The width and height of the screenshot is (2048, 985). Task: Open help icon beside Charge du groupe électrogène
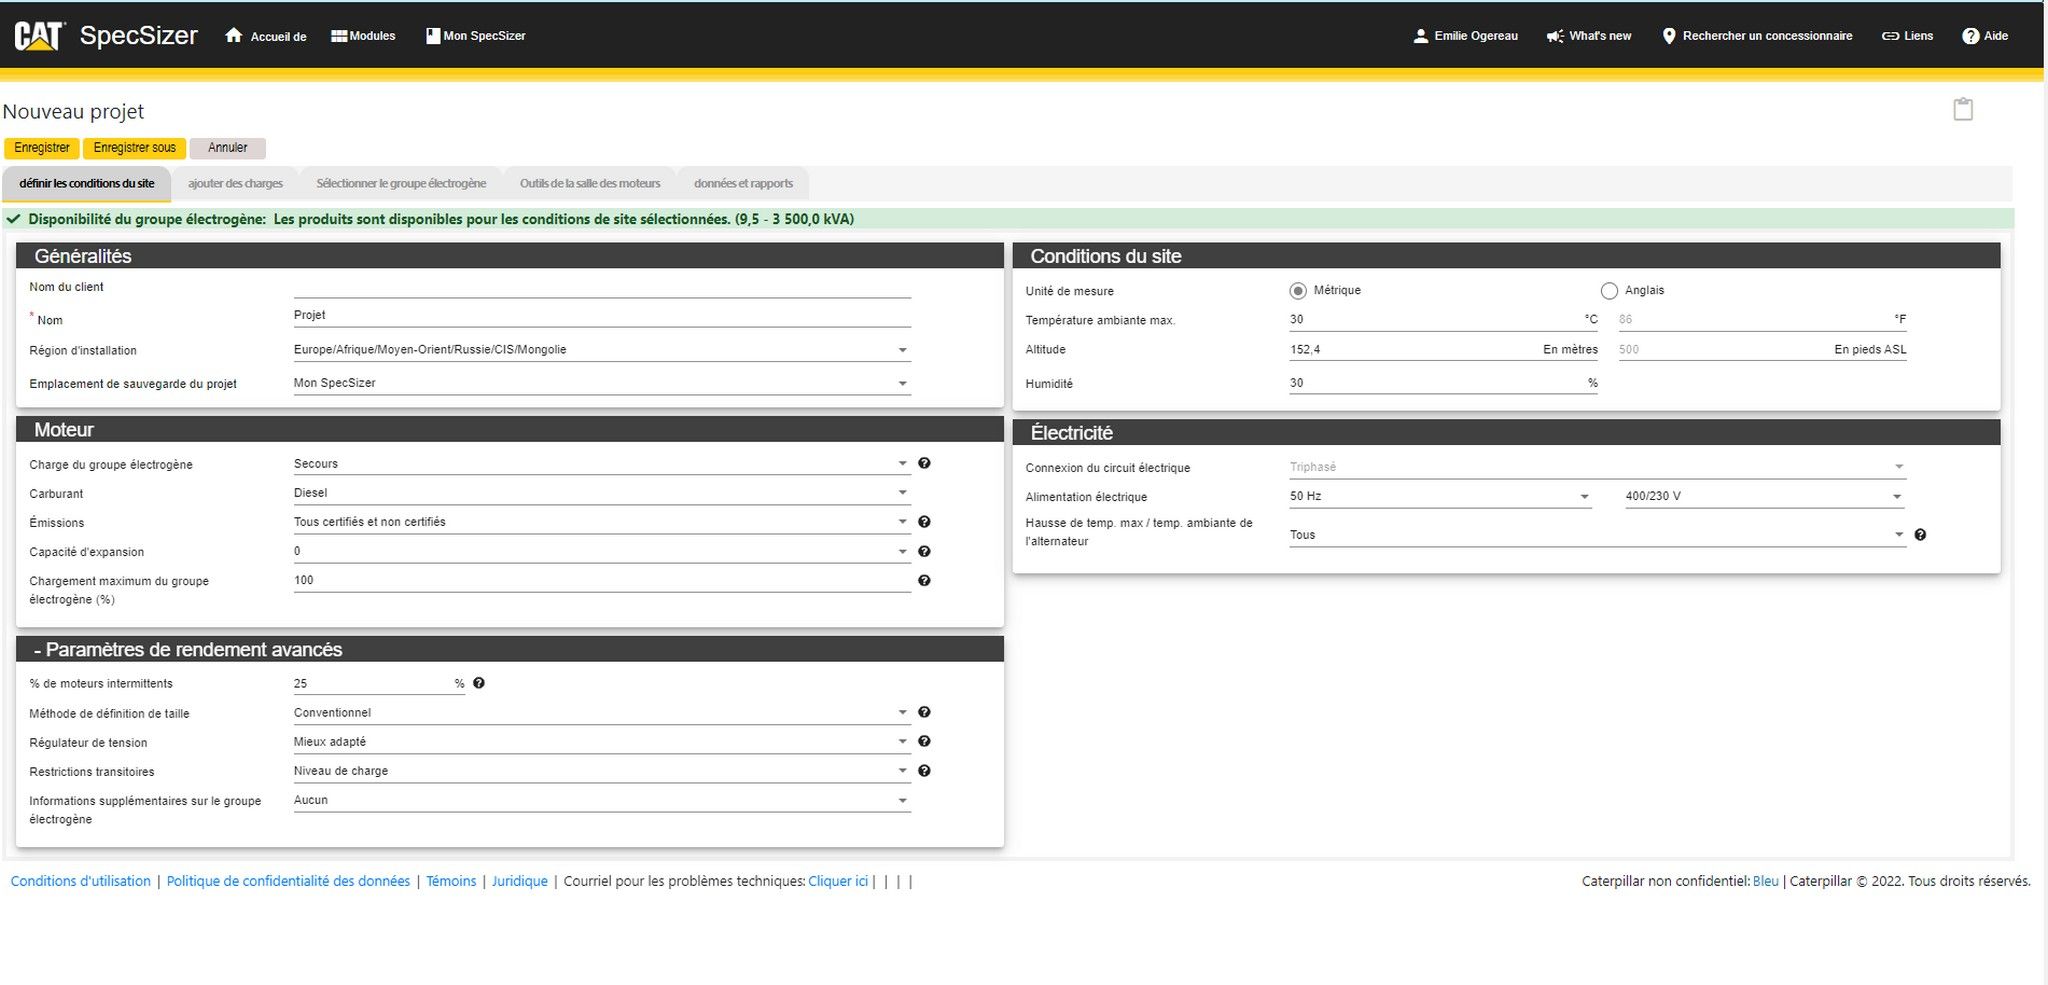point(924,463)
